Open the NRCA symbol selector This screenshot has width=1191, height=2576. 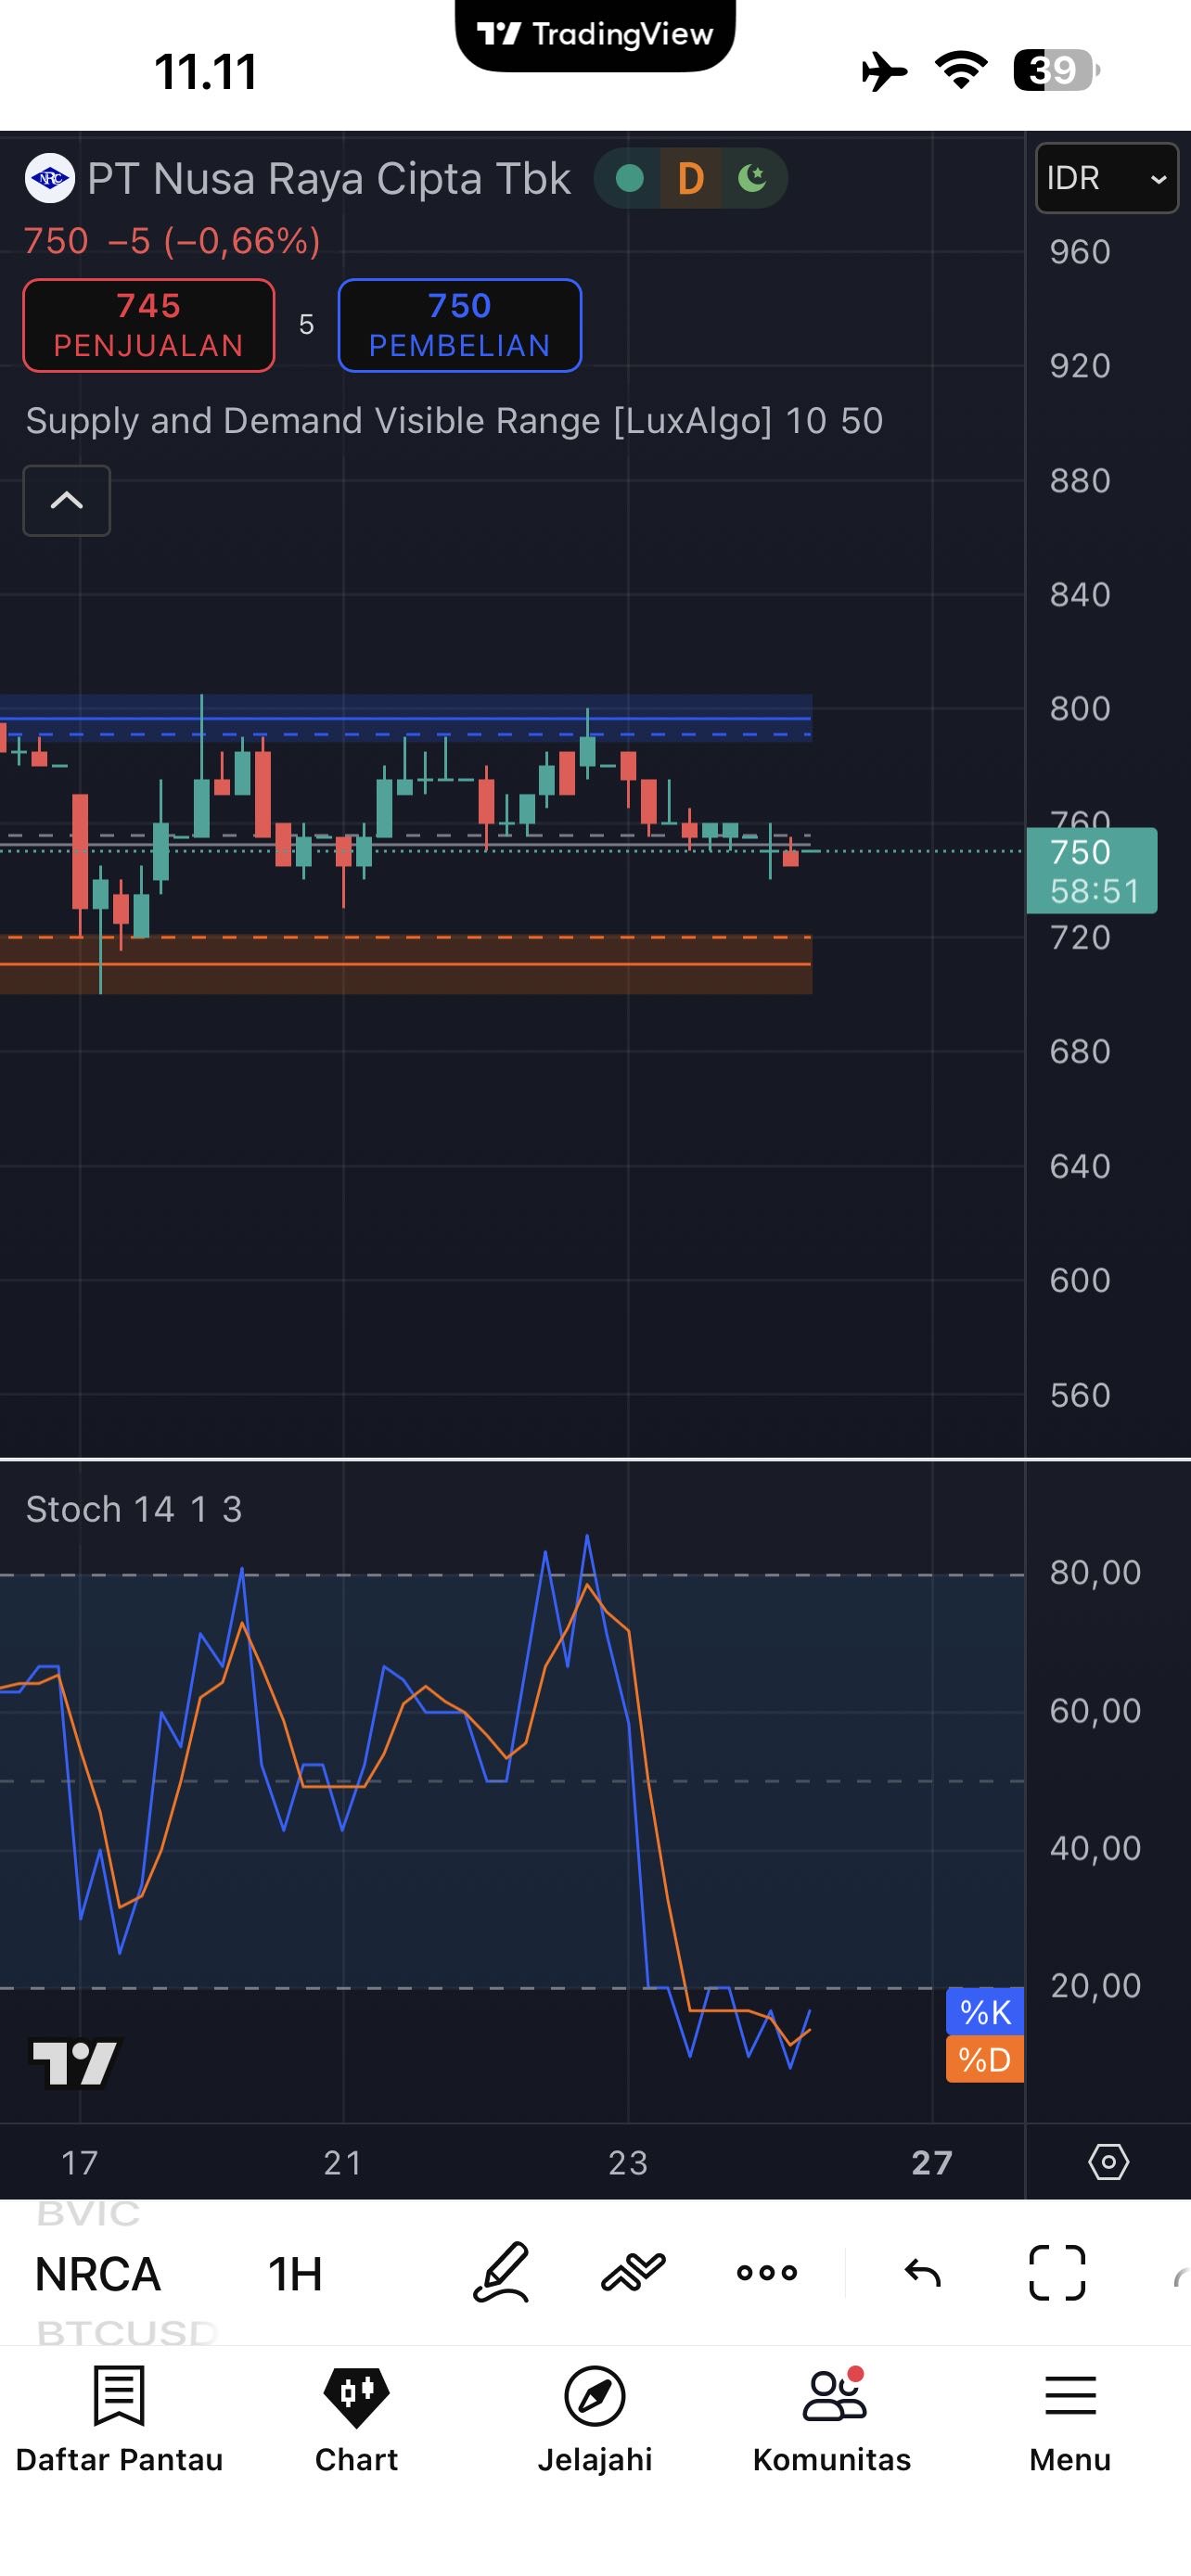[98, 2274]
